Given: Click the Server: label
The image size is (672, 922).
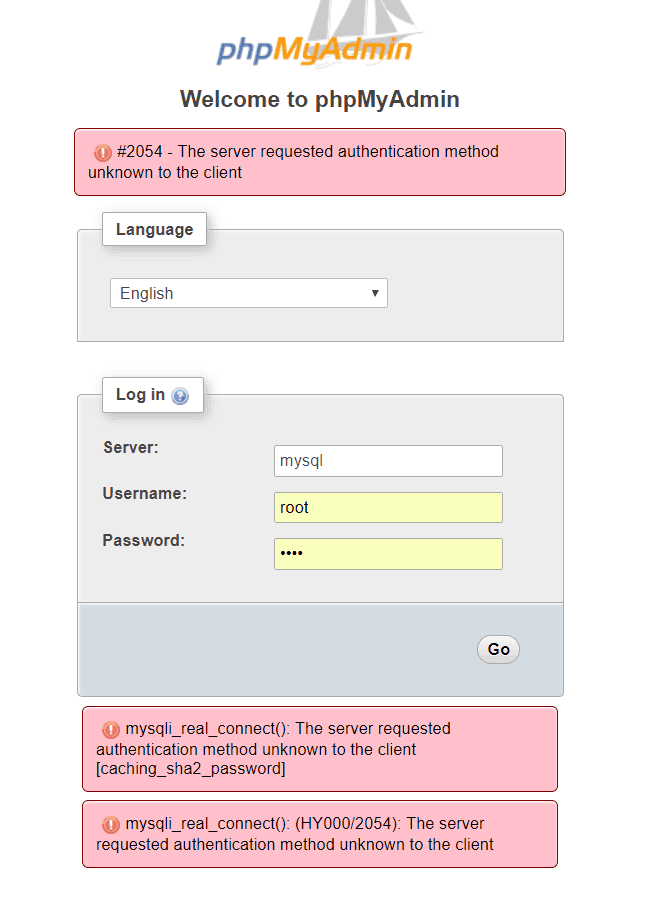Looking at the screenshot, I should pyautogui.click(x=131, y=447).
